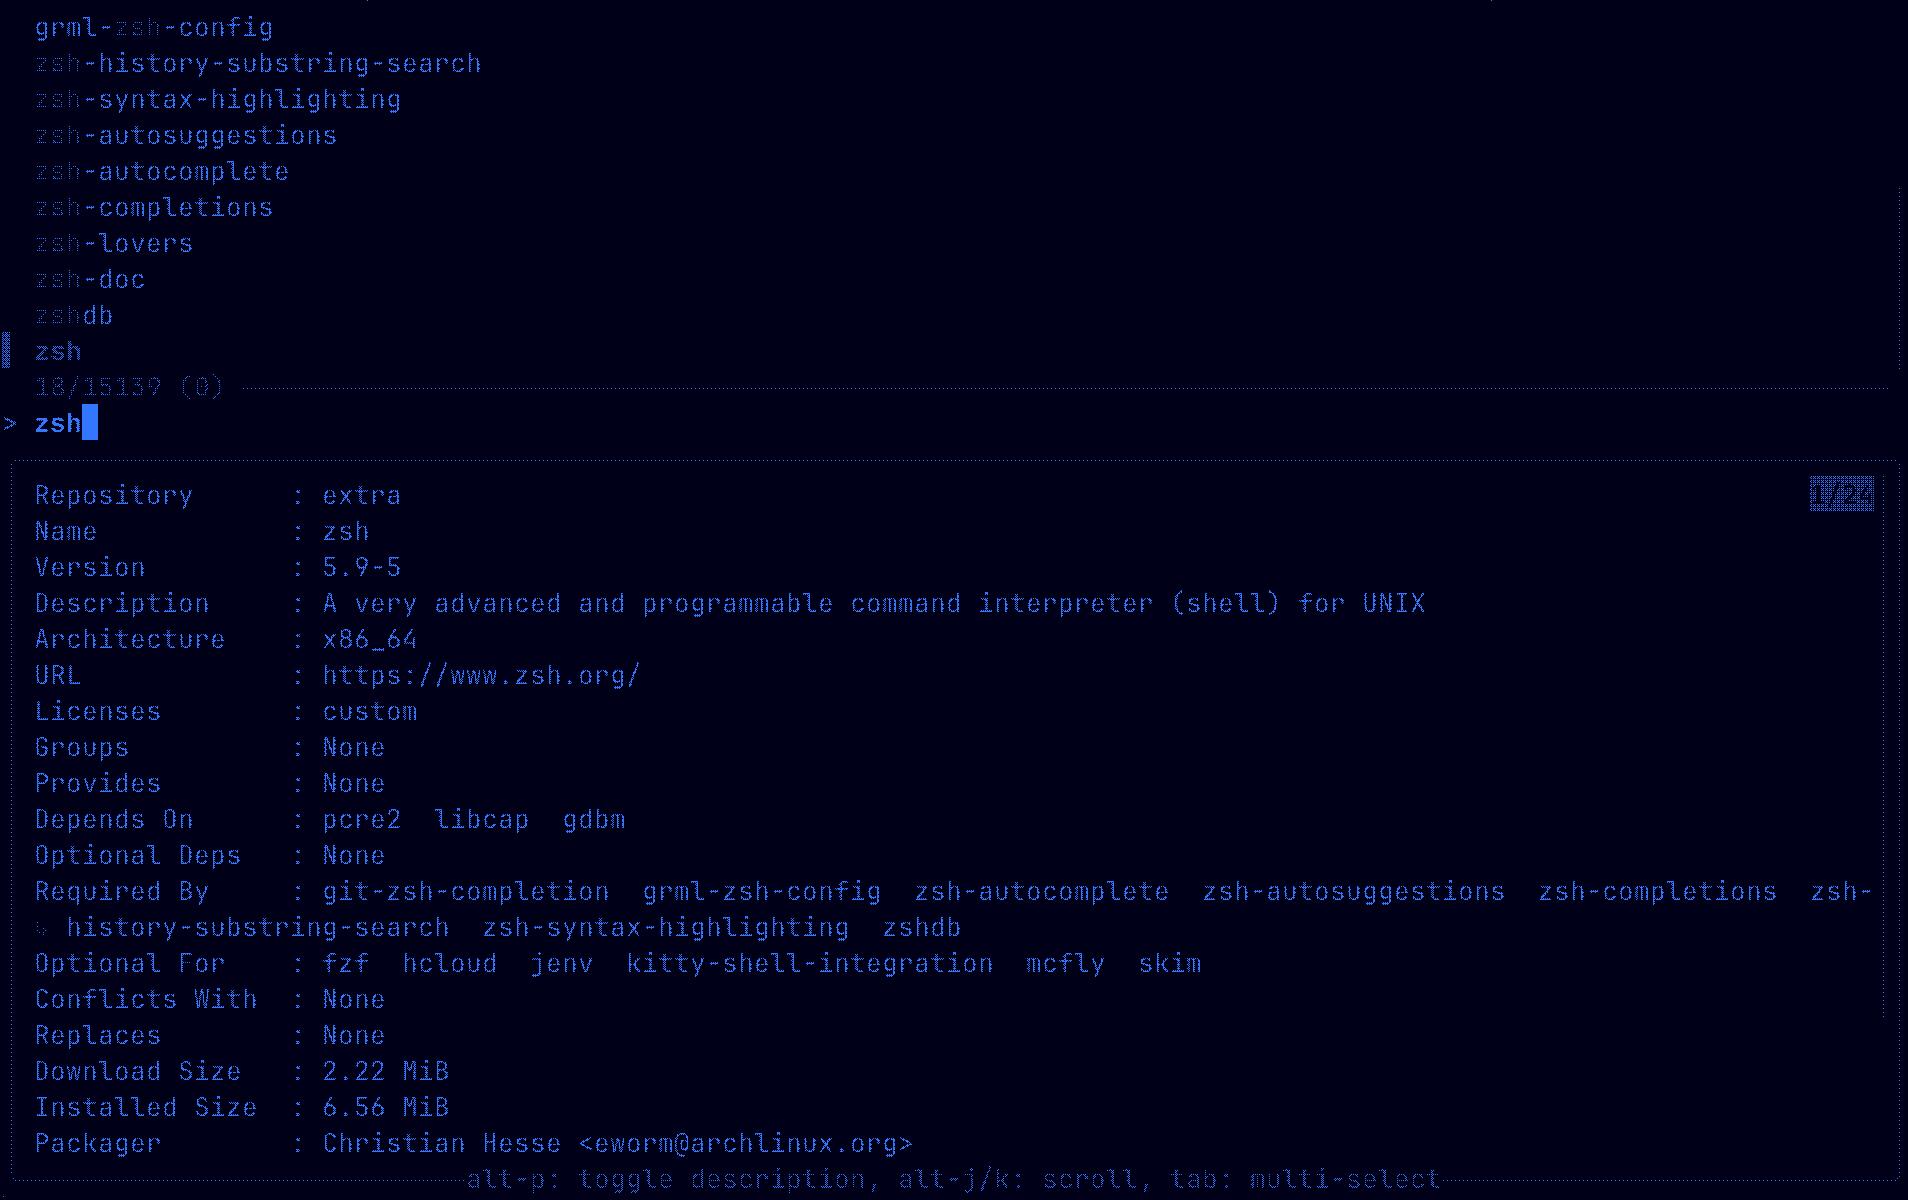Select the zshdb package entry

click(x=73, y=316)
